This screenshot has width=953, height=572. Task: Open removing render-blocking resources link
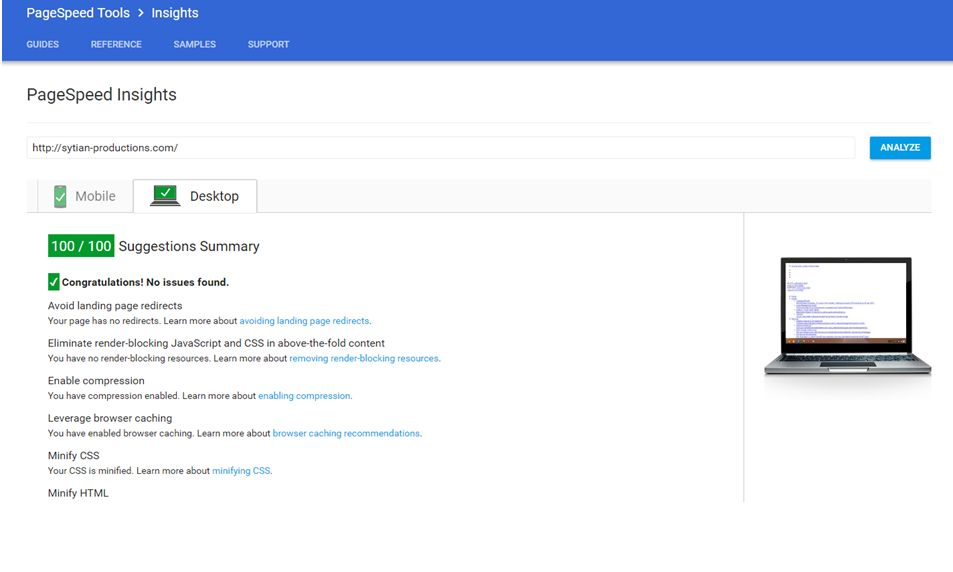tap(363, 359)
